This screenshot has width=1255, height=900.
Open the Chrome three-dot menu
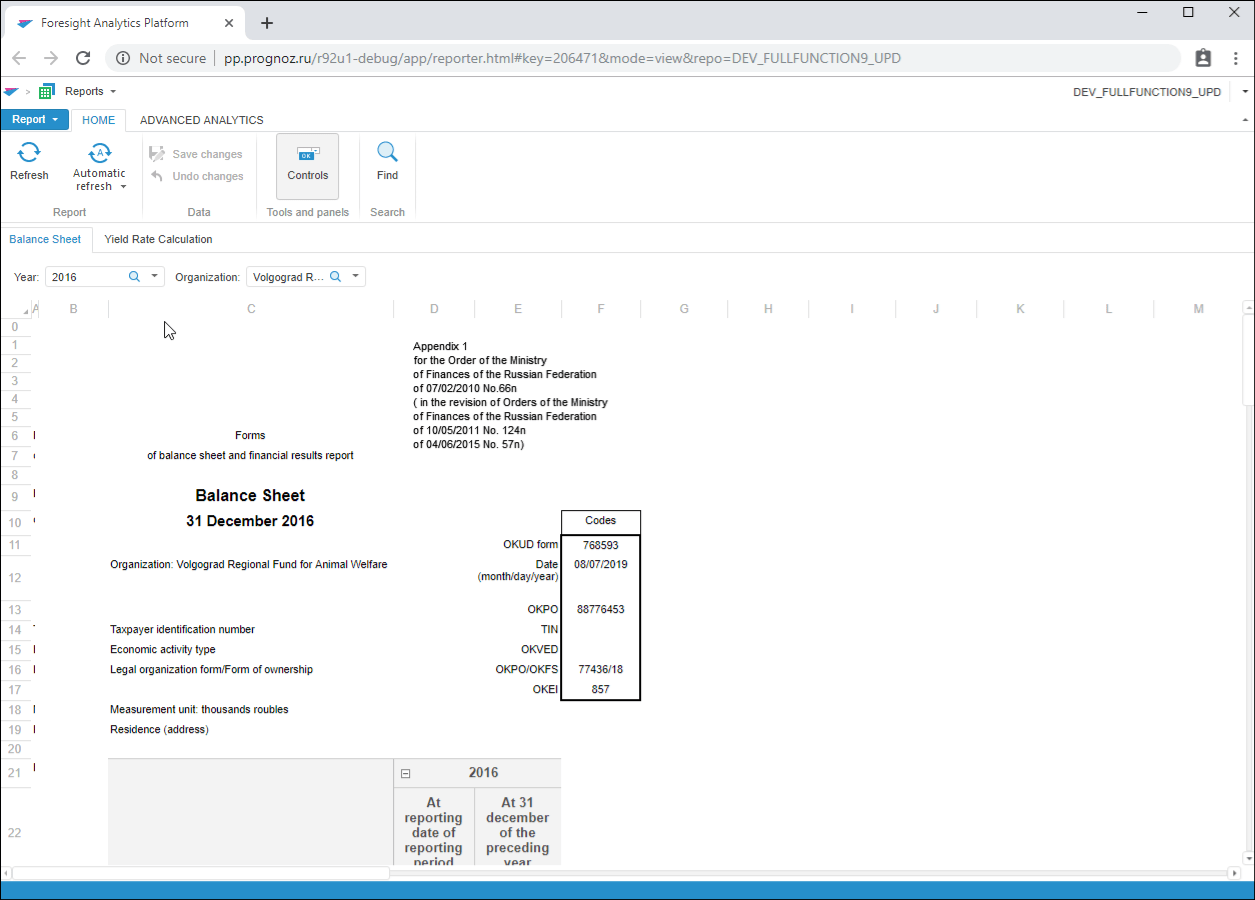click(x=1234, y=58)
